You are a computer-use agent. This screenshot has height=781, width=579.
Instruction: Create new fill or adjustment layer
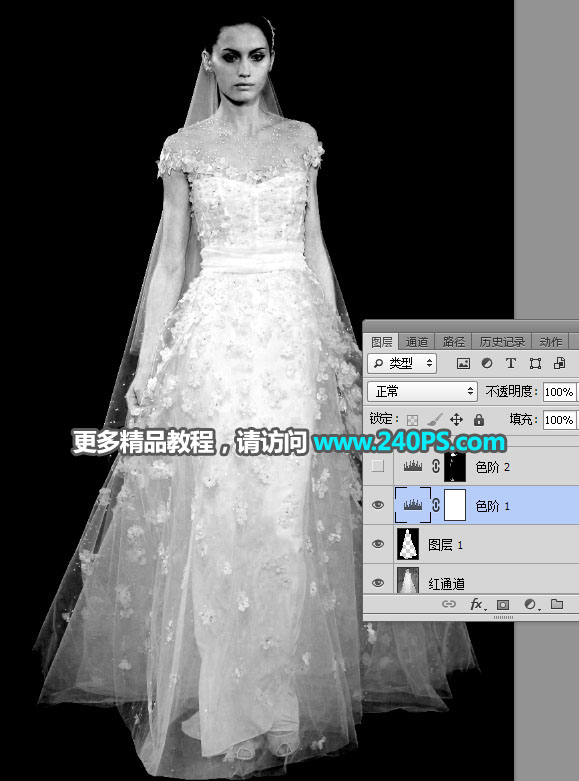tap(531, 604)
